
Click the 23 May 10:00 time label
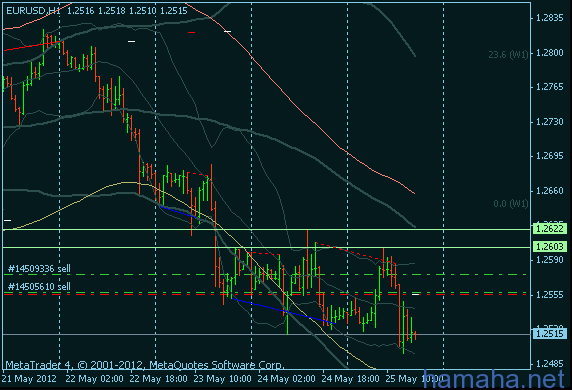223,379
